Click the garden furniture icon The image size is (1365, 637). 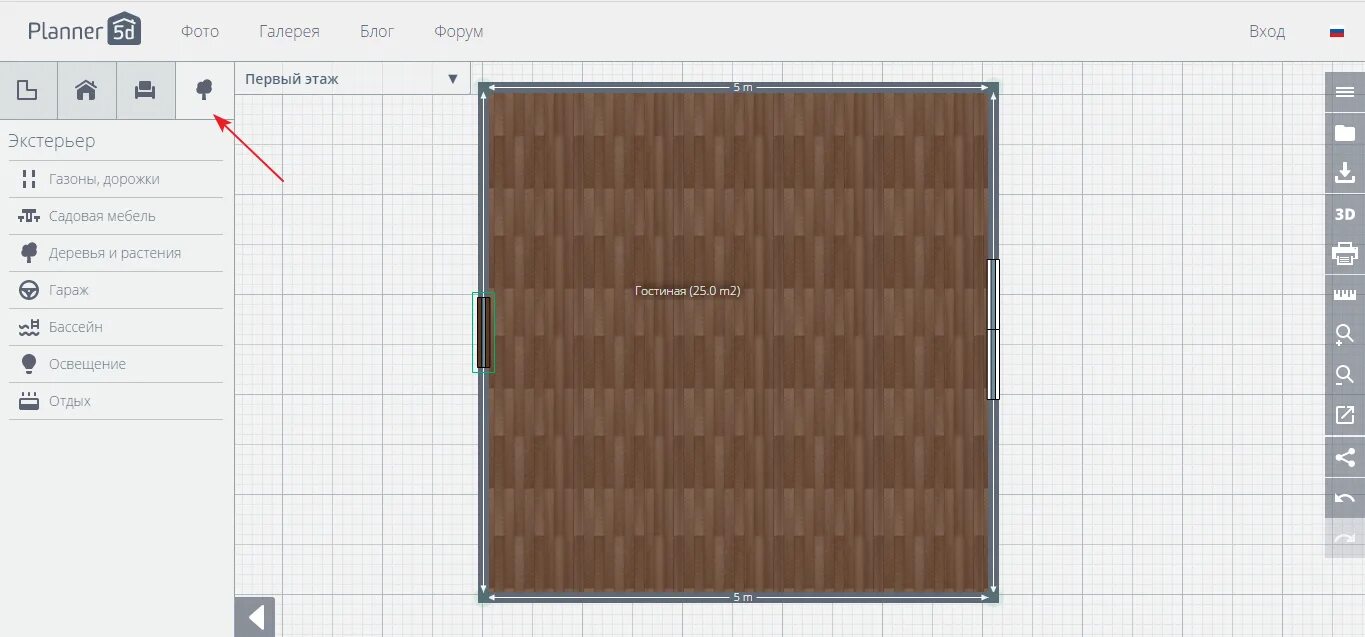pyautogui.click(x=29, y=216)
